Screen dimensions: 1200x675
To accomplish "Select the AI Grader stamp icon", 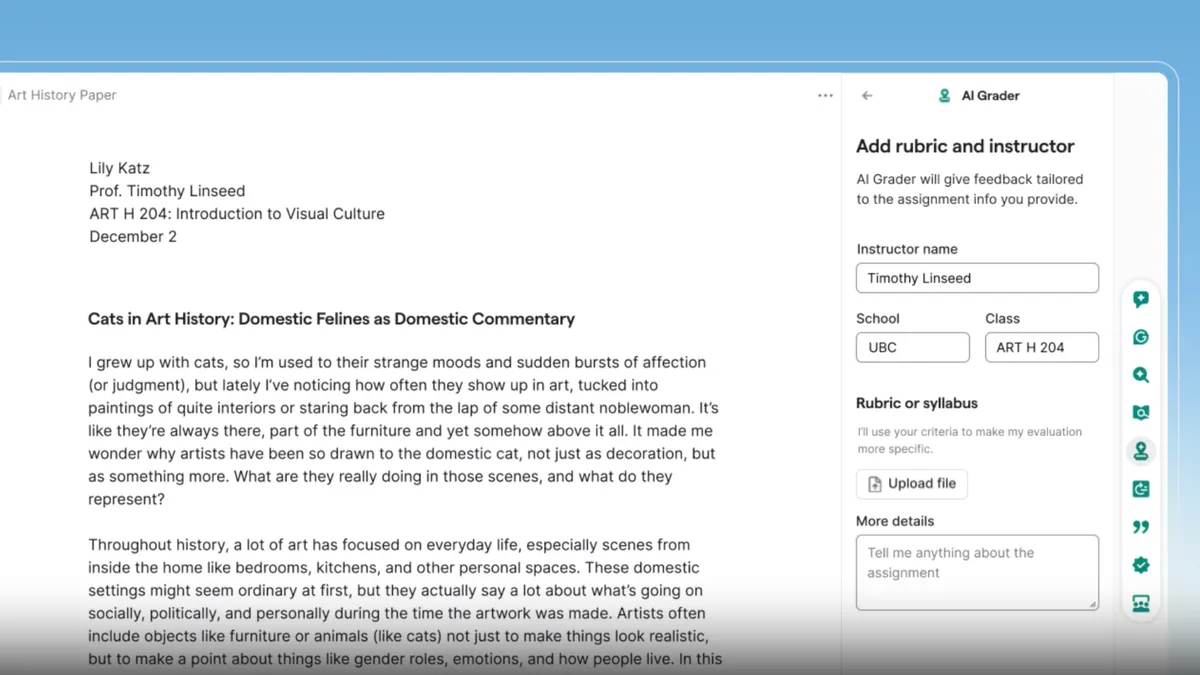I will [x=1140, y=451].
